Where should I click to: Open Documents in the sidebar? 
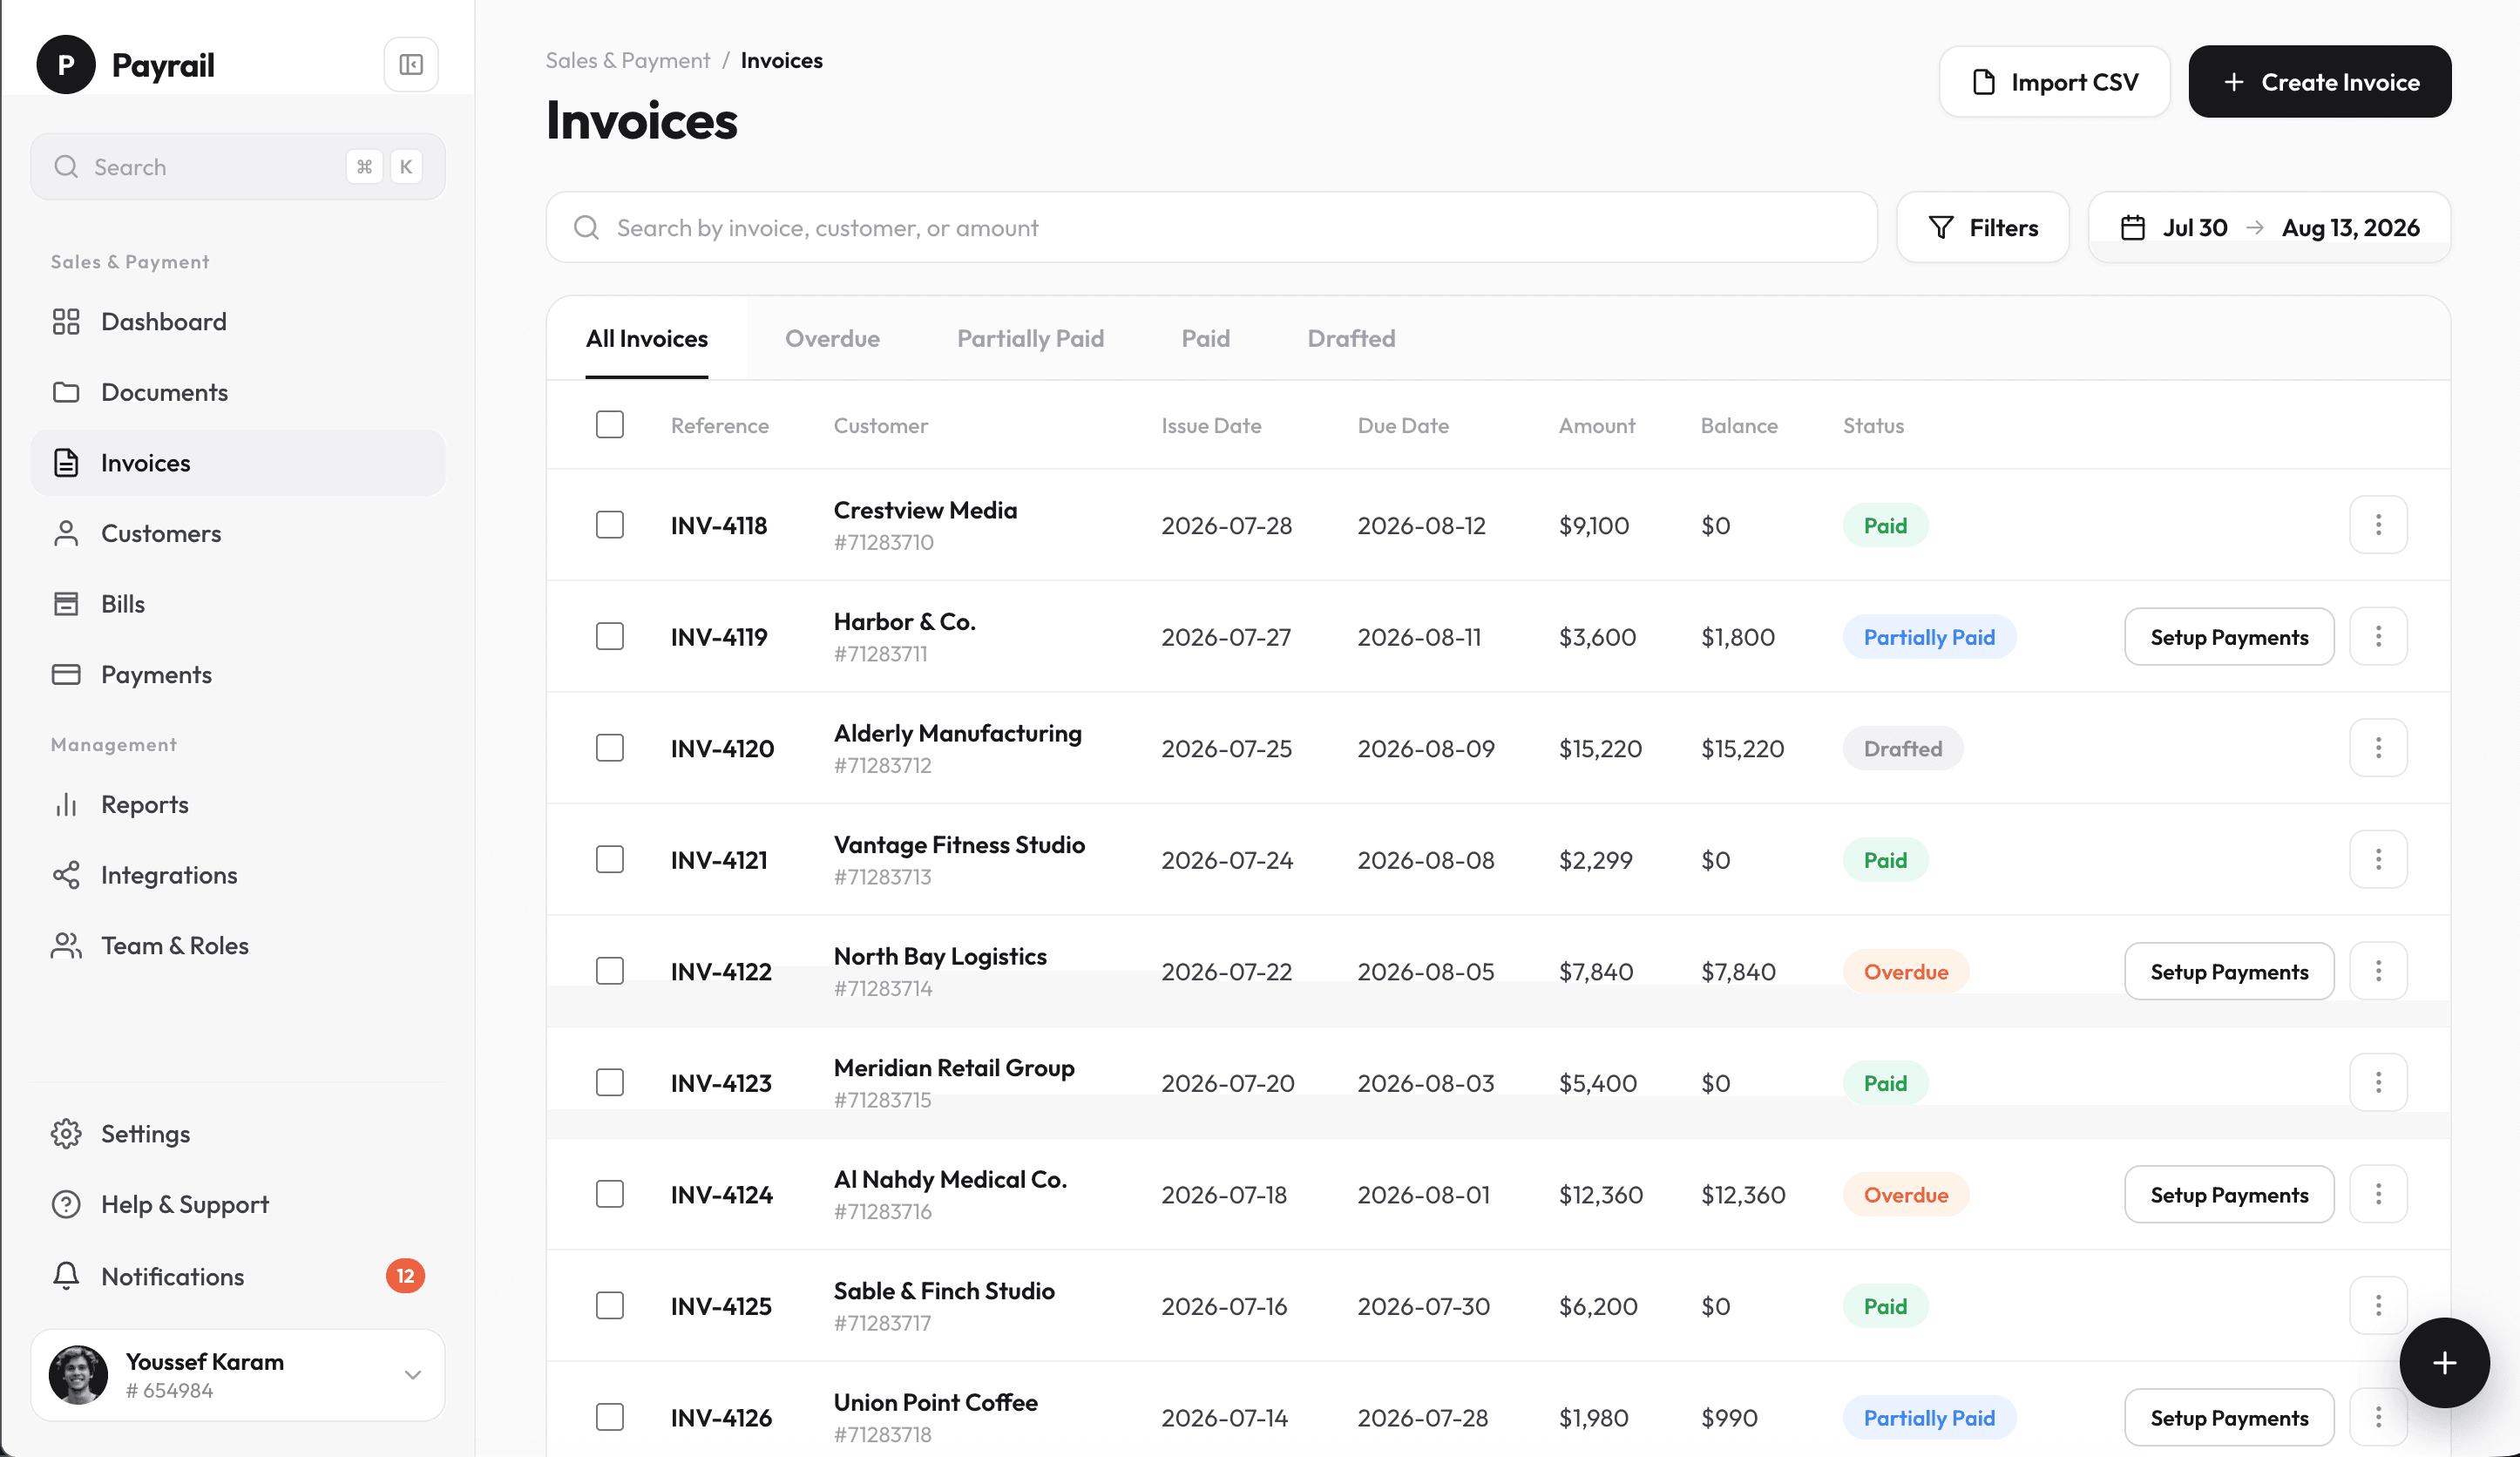point(238,392)
